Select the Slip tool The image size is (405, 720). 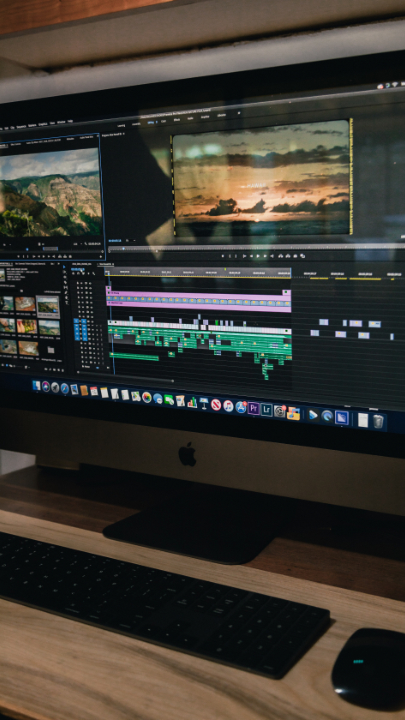pos(66,287)
